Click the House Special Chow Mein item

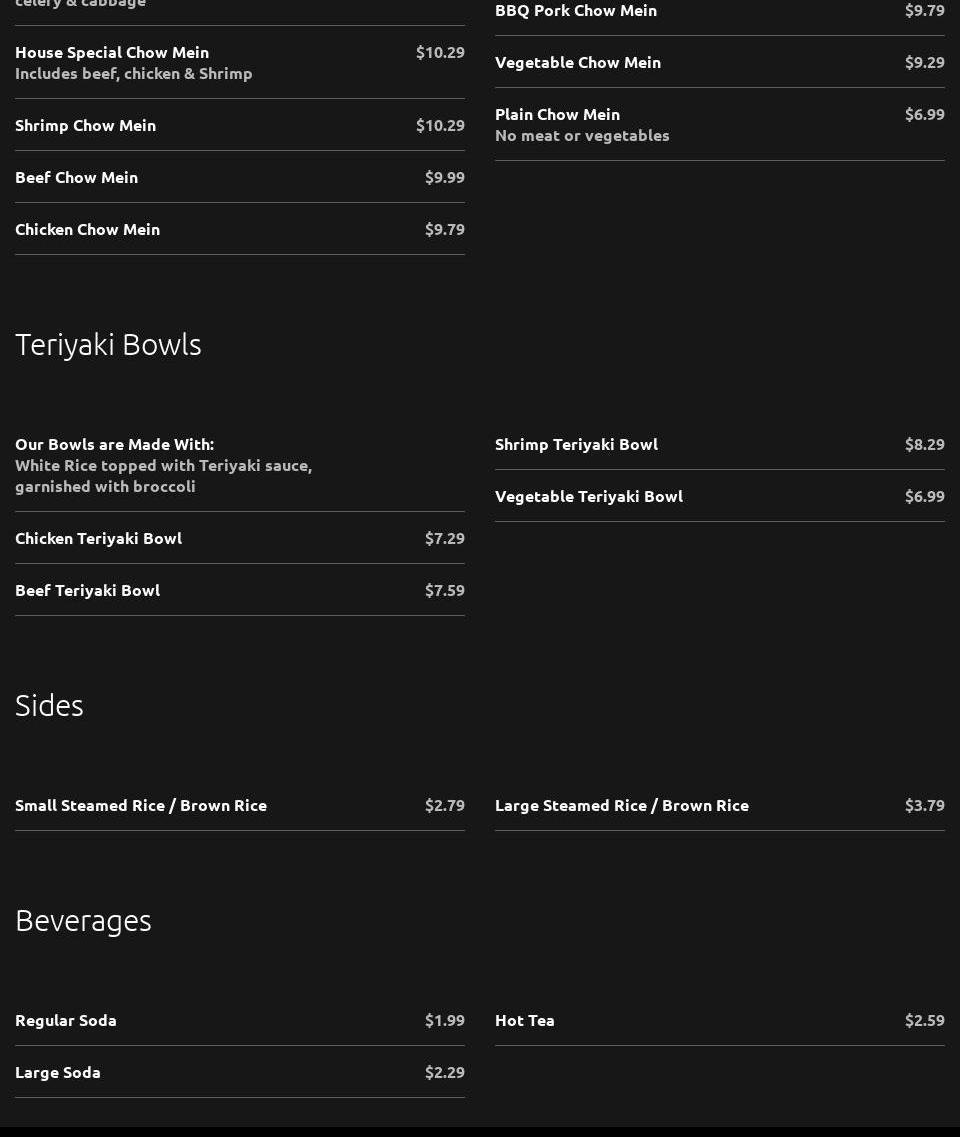[x=112, y=52]
